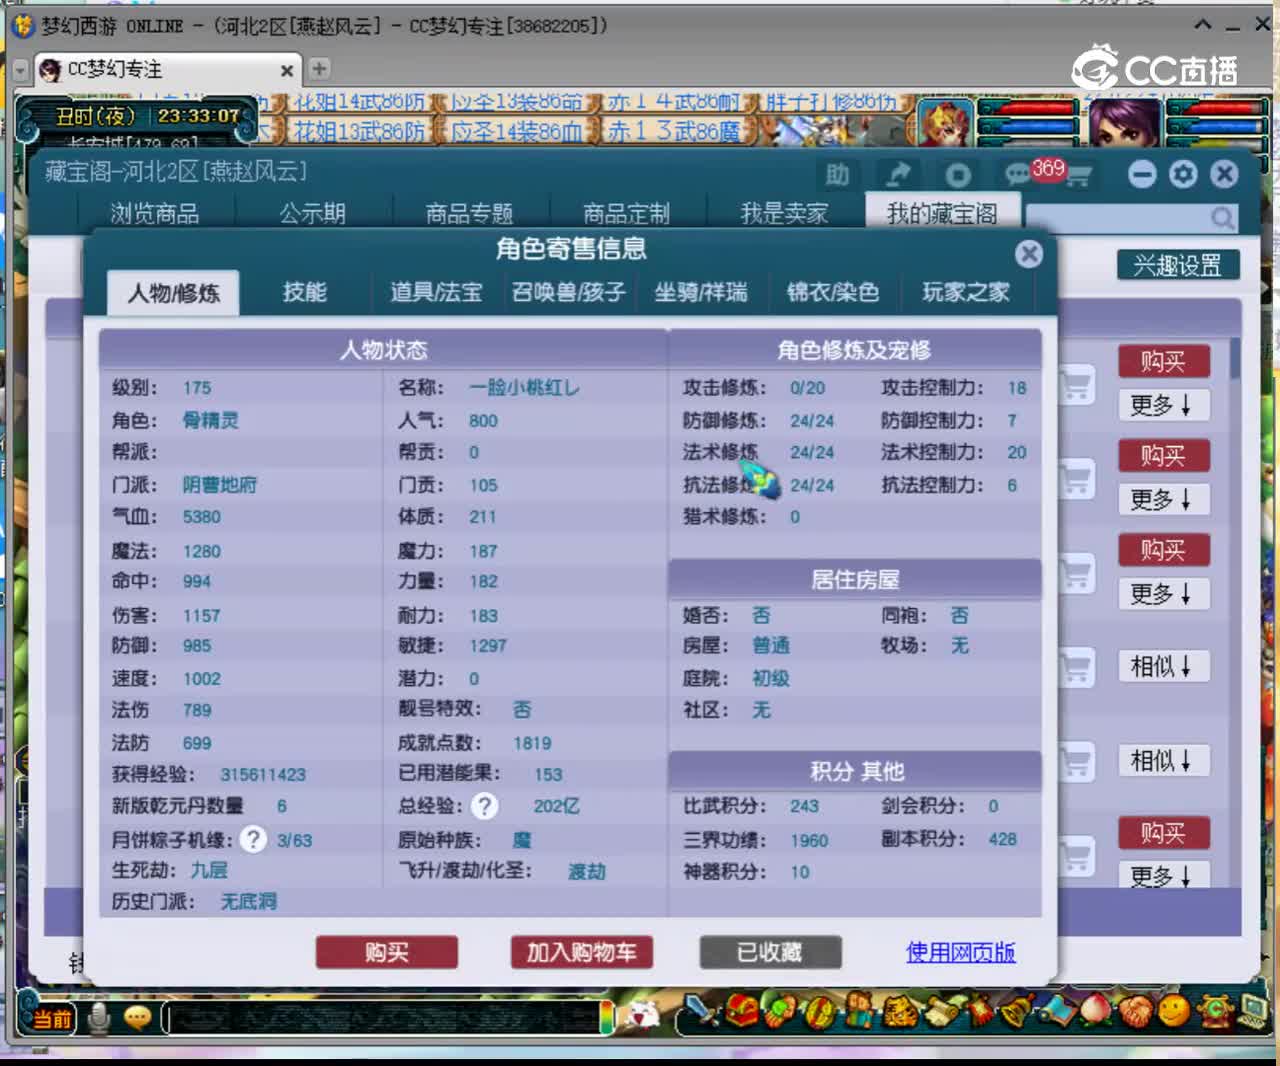Image resolution: width=1280 pixels, height=1066 pixels.
Task: Expand the first 相似 dropdown
Action: point(1163,666)
